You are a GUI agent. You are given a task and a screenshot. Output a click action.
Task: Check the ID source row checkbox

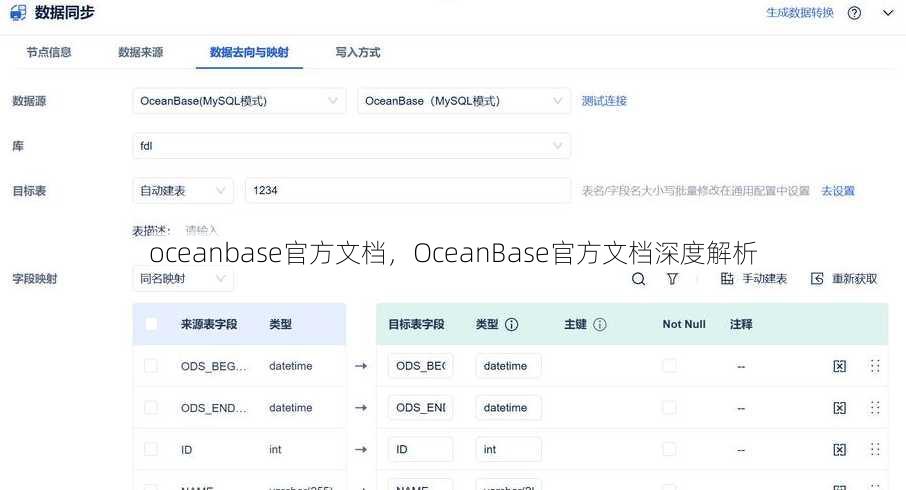151,449
